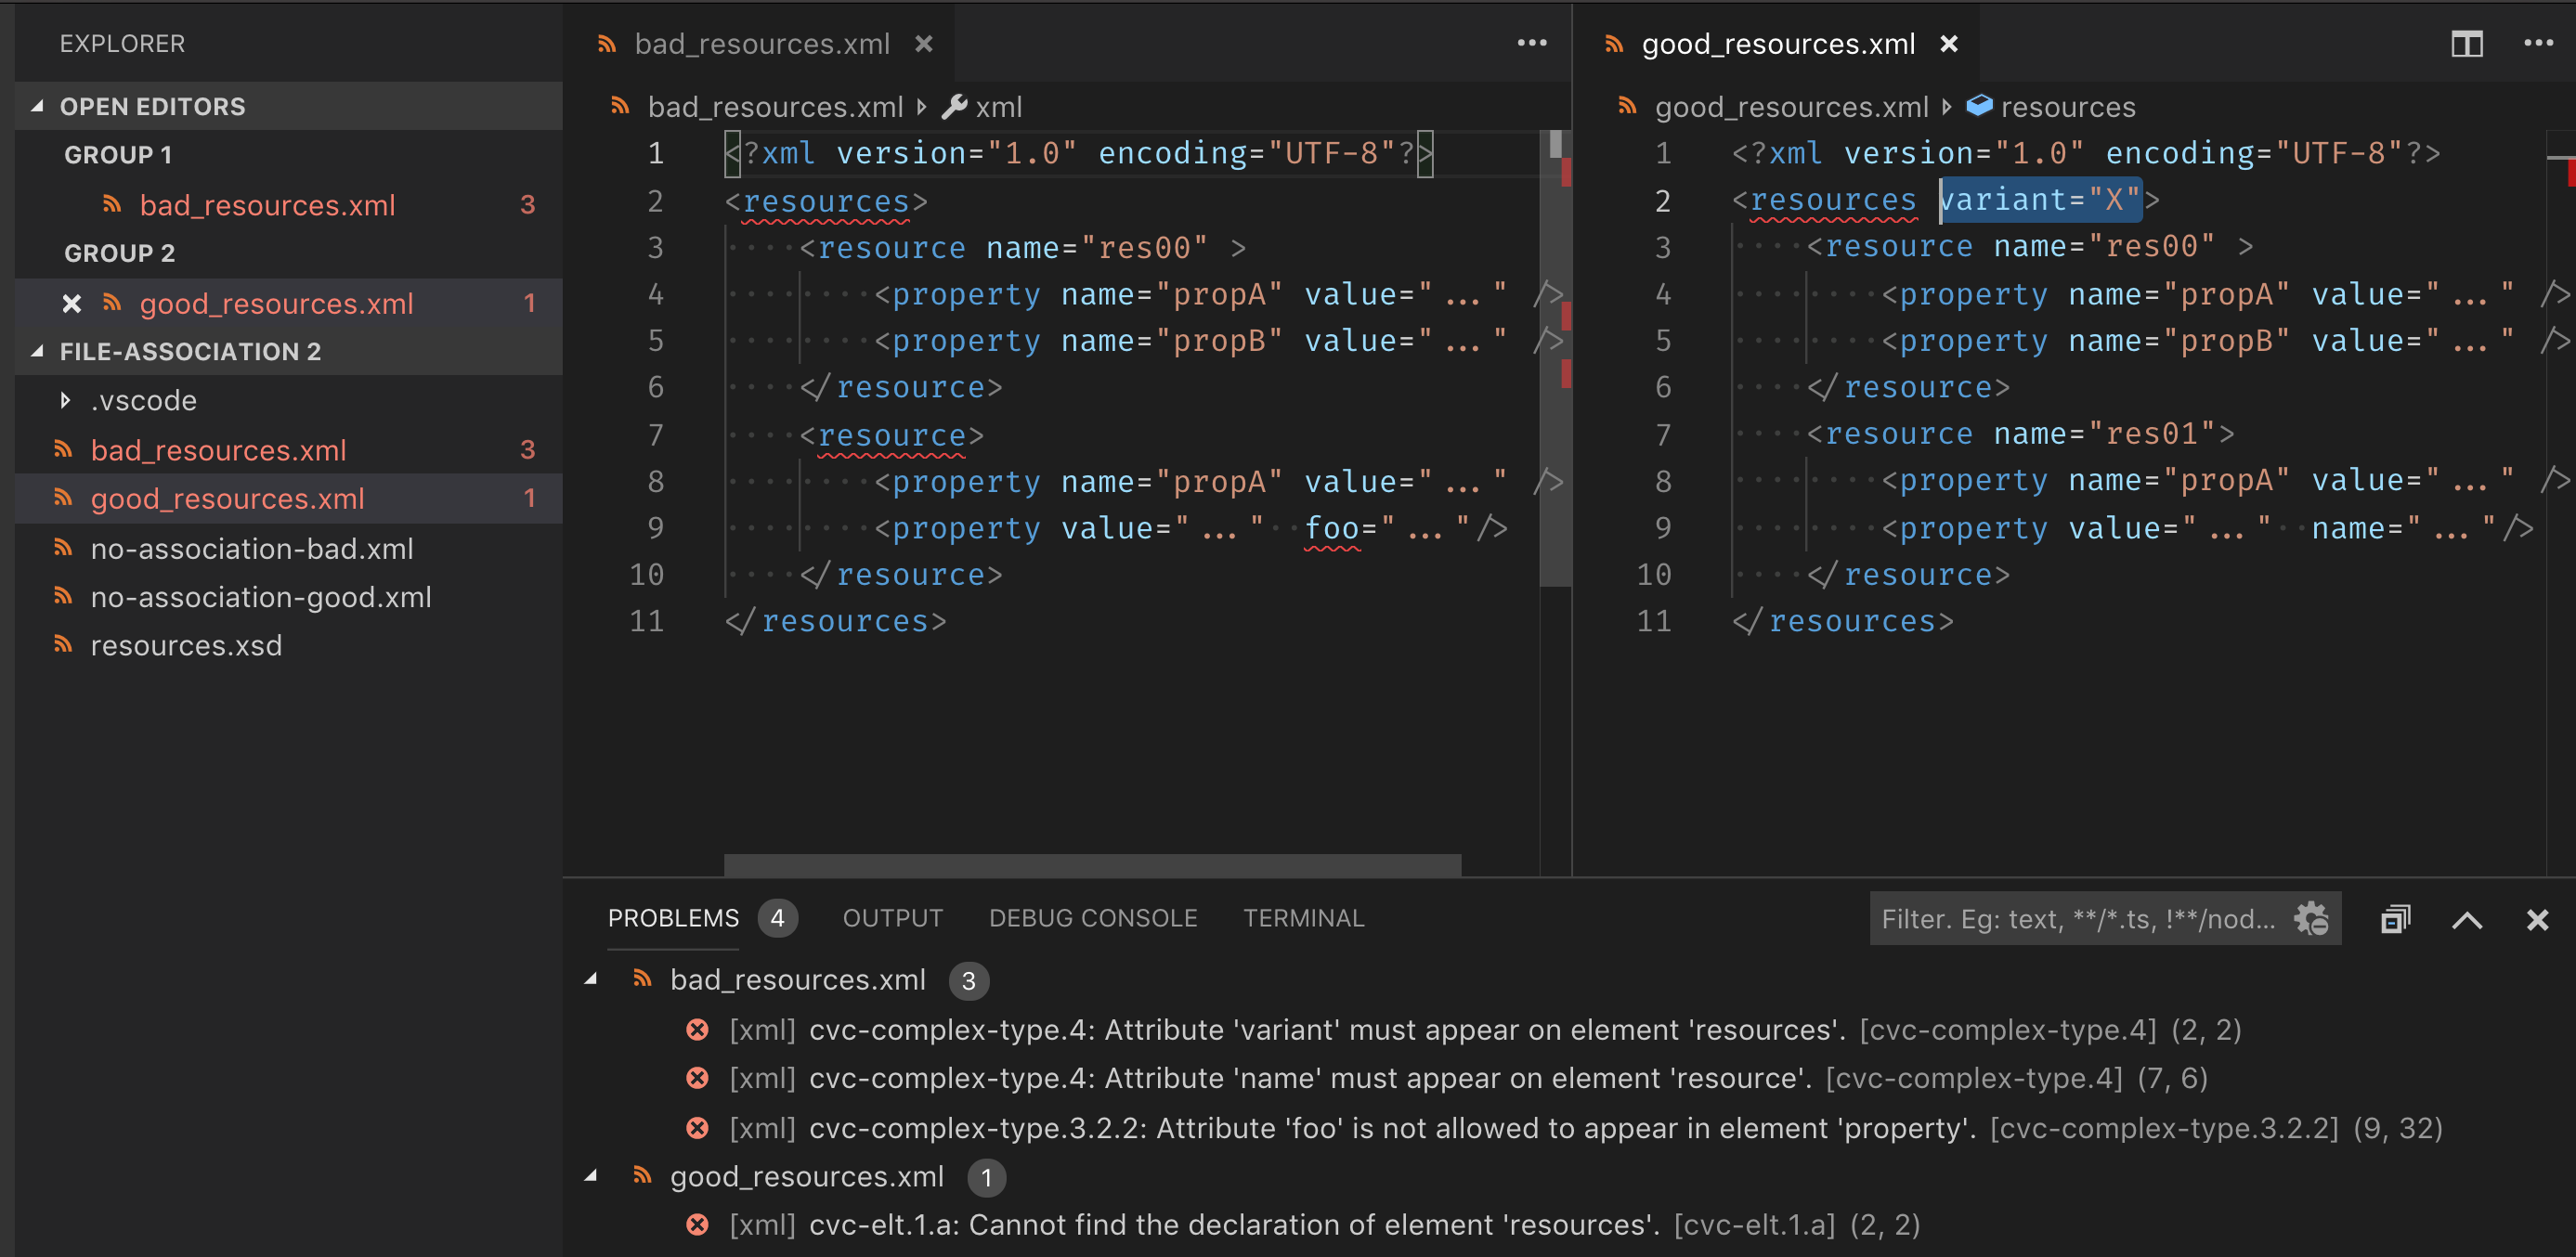The width and height of the screenshot is (2576, 1257).
Task: Collapse the OPEN EDITORS section
Action: tap(38, 105)
